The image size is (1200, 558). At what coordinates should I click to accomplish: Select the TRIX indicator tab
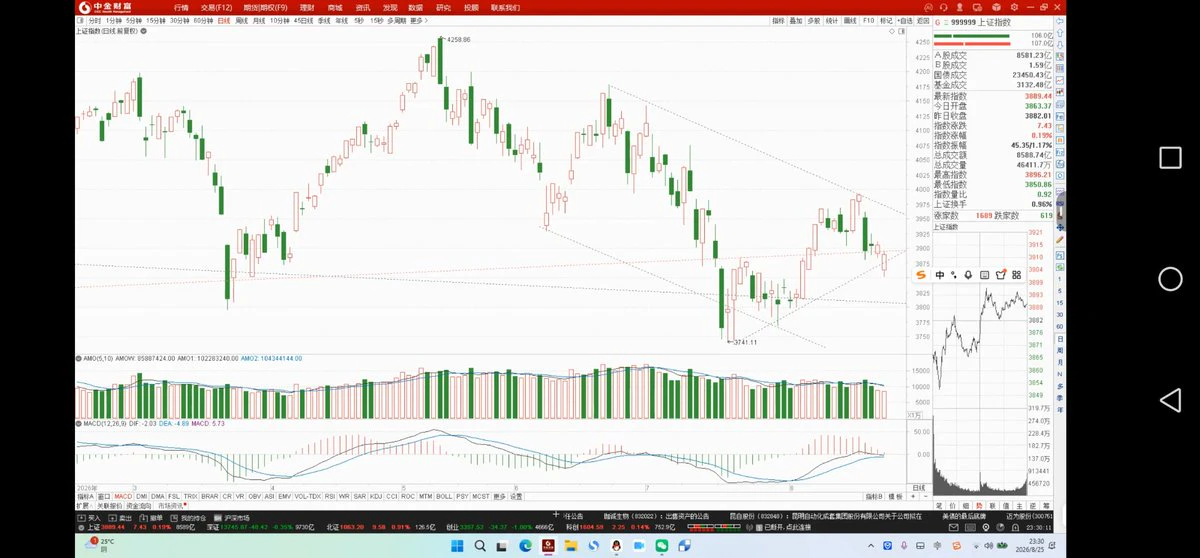tap(190, 496)
